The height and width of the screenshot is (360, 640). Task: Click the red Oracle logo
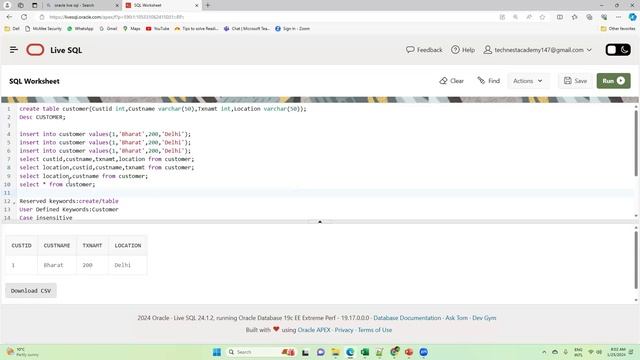(35, 50)
